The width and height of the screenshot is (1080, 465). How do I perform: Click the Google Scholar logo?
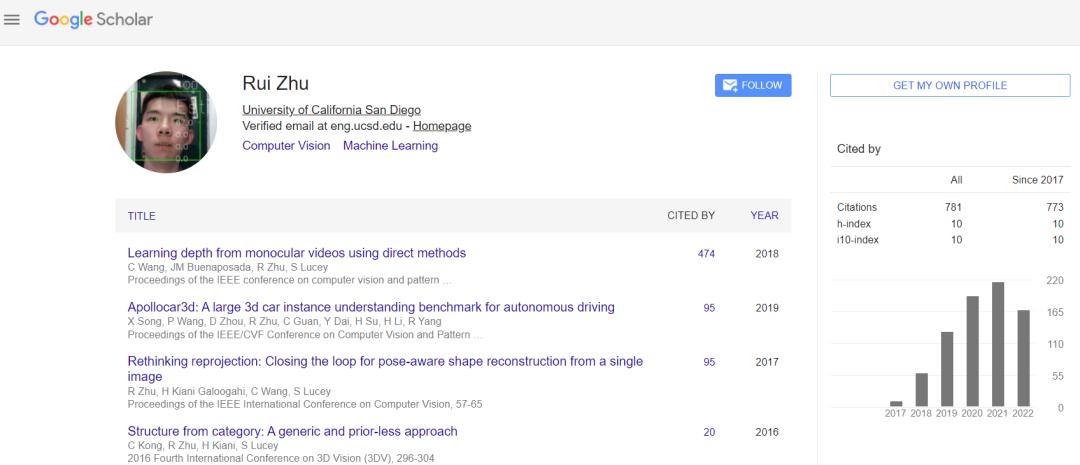(x=93, y=20)
